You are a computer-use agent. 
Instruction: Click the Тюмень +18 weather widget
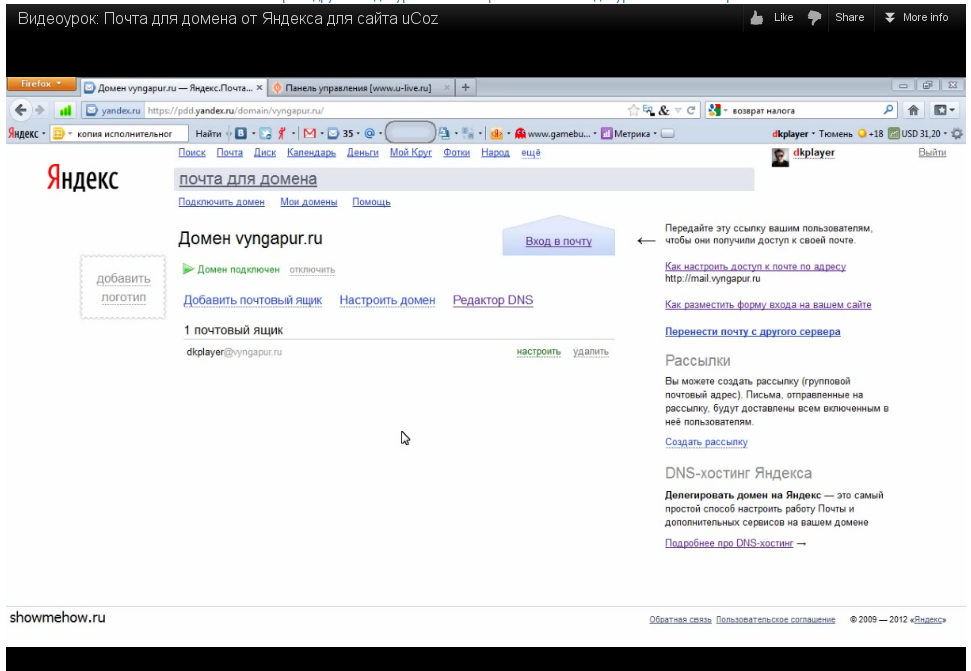coord(851,133)
